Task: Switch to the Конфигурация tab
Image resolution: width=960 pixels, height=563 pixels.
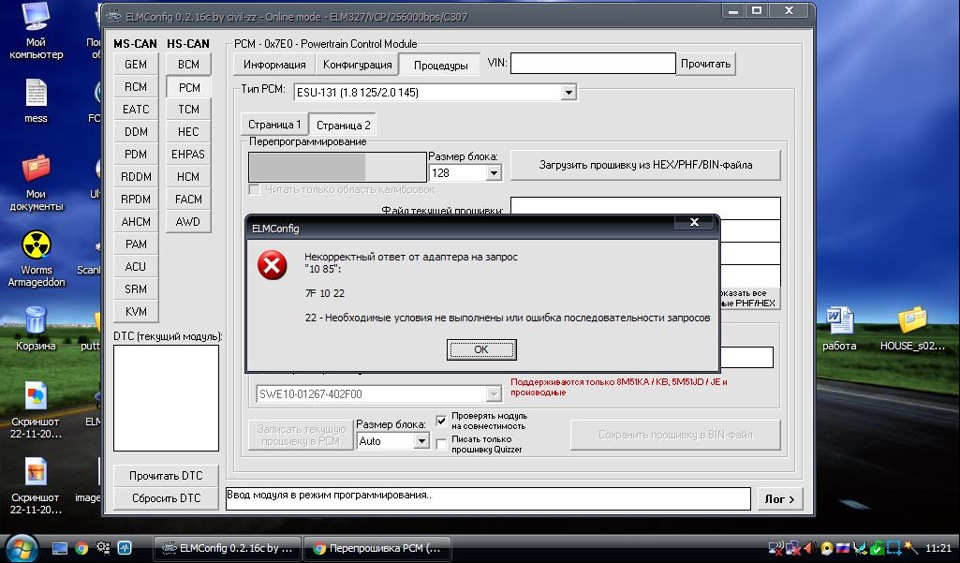Action: click(357, 64)
